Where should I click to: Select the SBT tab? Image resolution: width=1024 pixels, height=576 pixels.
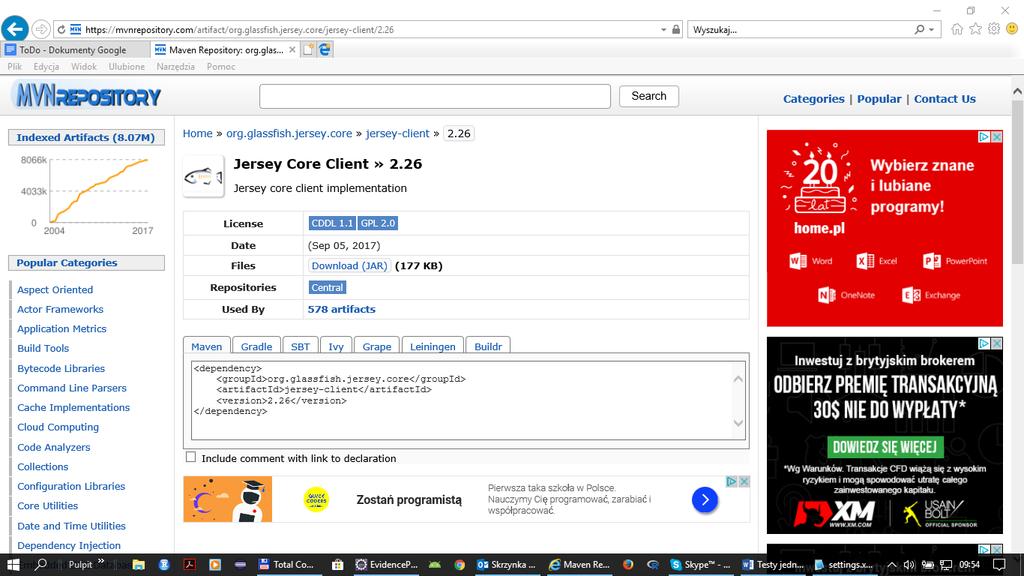[300, 346]
